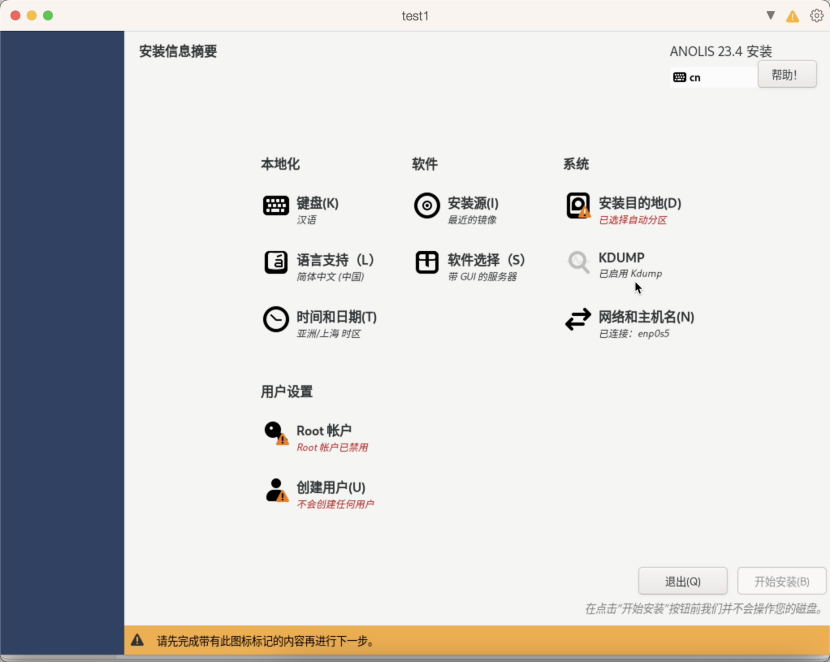This screenshot has height=662, width=830.
Task: Click the installation destination (安装目的地) disk icon
Action: click(578, 205)
